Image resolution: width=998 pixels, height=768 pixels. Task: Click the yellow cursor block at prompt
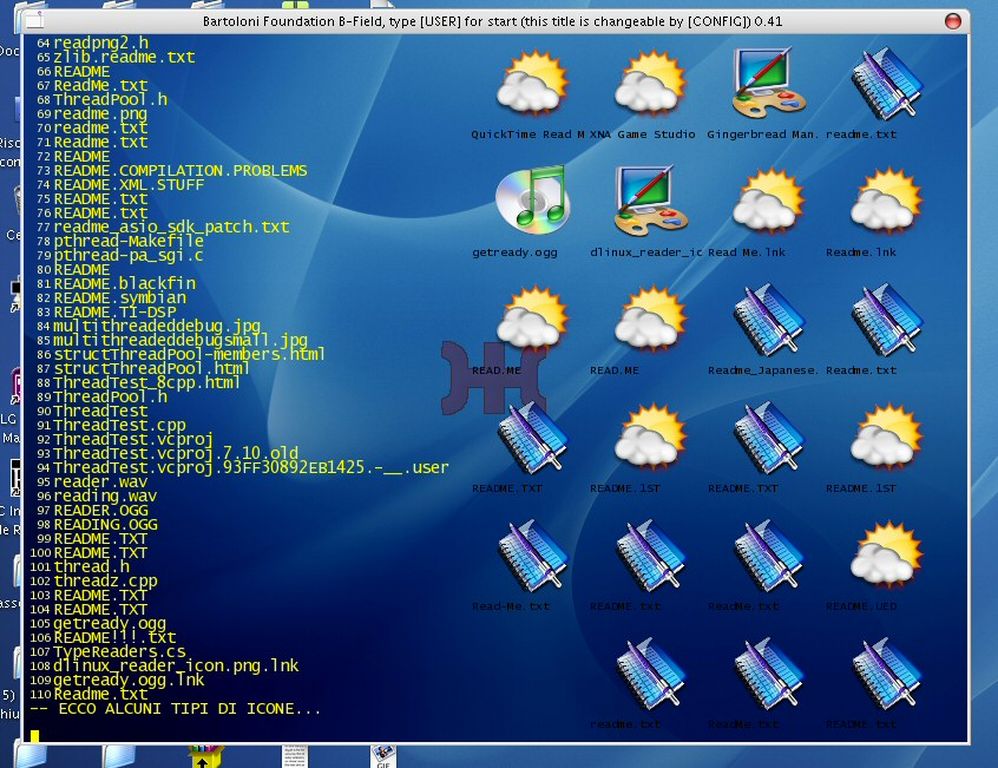coord(34,736)
